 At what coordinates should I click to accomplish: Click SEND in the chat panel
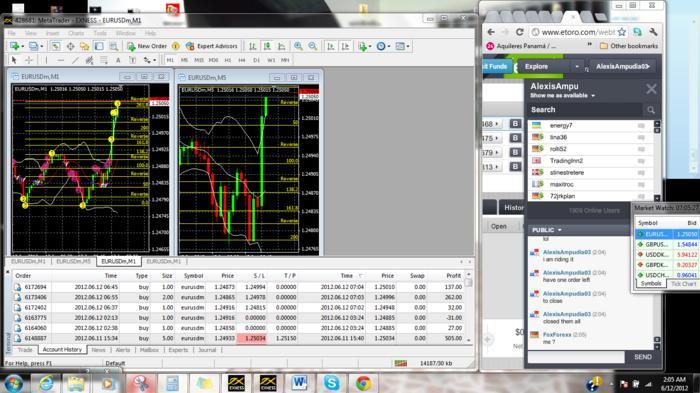point(643,357)
